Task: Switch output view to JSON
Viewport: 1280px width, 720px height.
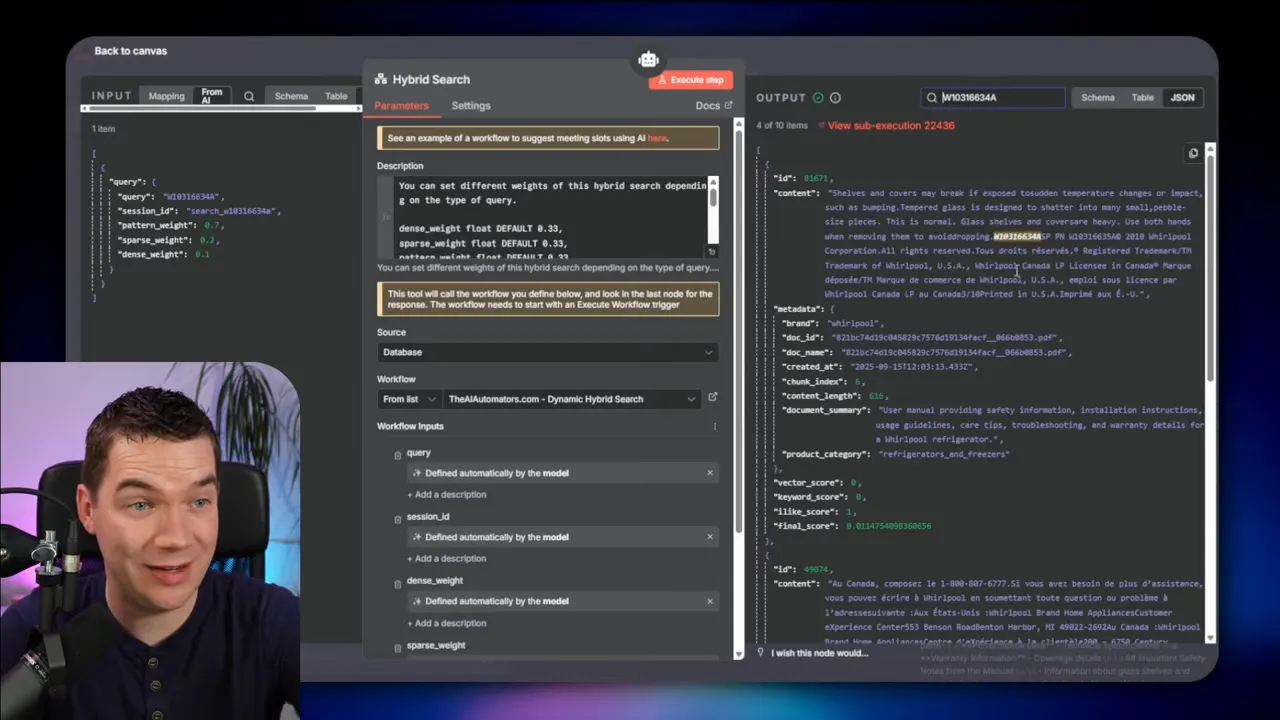Action: [1182, 98]
